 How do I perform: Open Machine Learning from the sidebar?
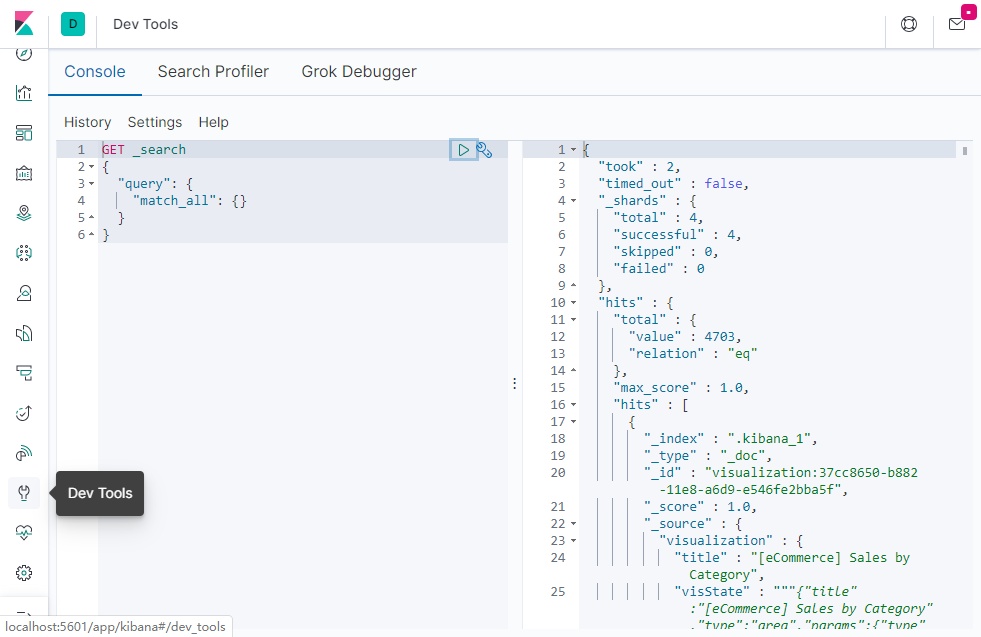click(24, 253)
